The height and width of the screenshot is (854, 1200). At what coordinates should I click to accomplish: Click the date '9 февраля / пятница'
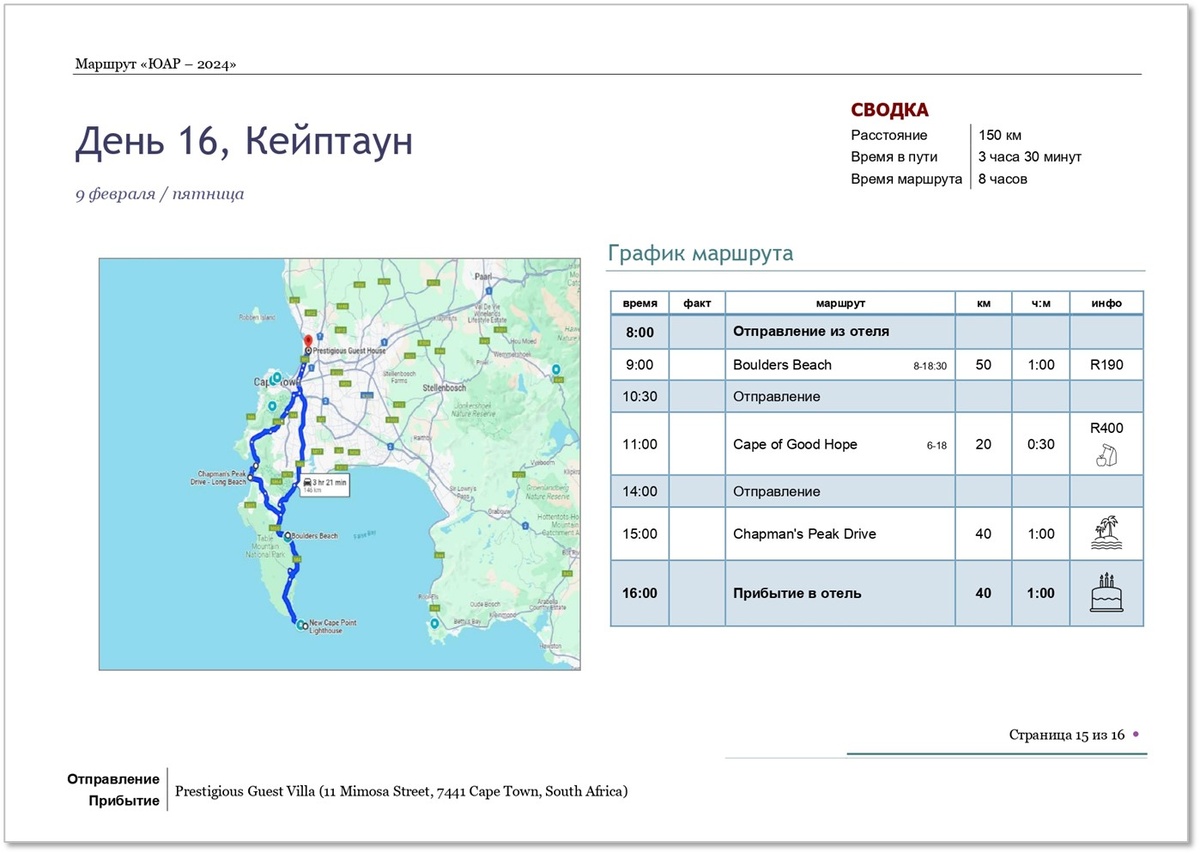[160, 194]
